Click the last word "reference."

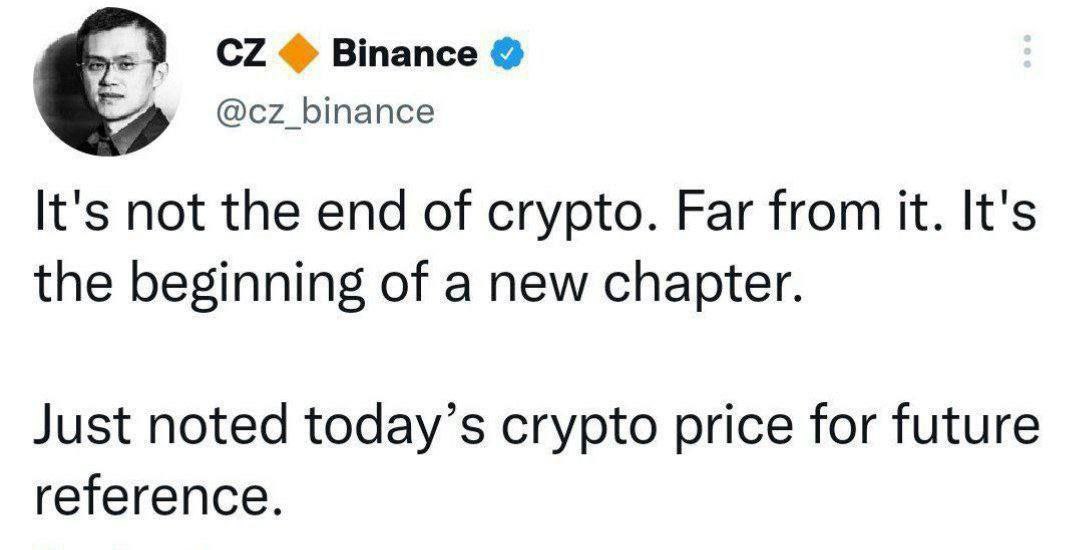(x=158, y=496)
